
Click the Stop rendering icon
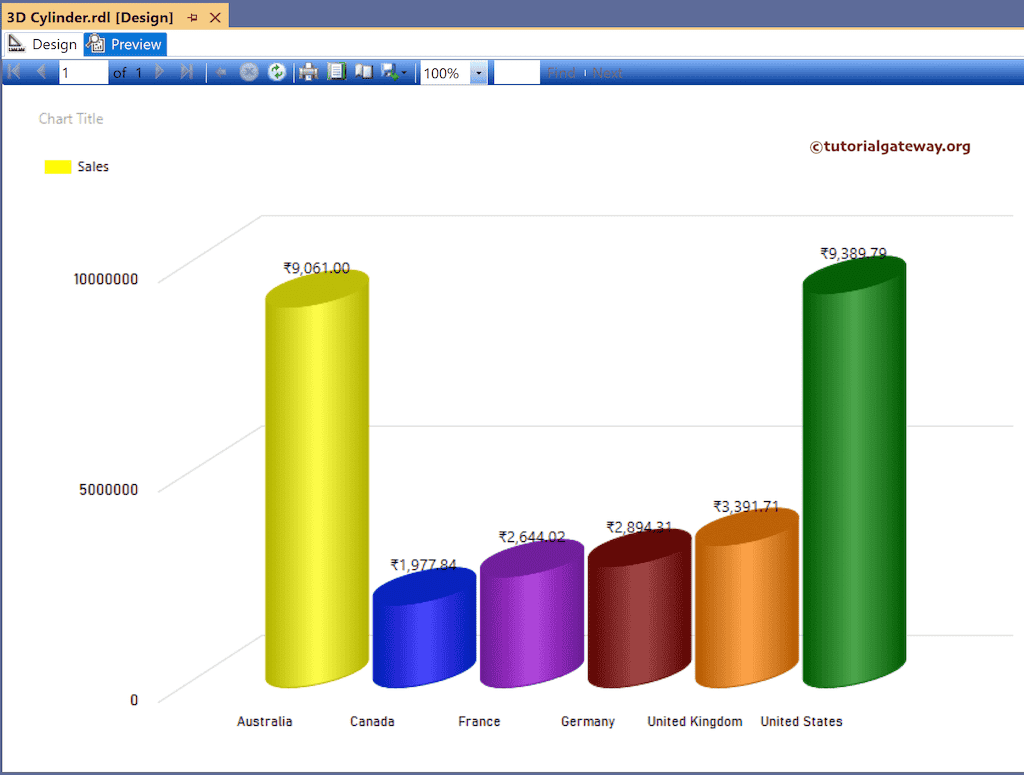(249, 71)
